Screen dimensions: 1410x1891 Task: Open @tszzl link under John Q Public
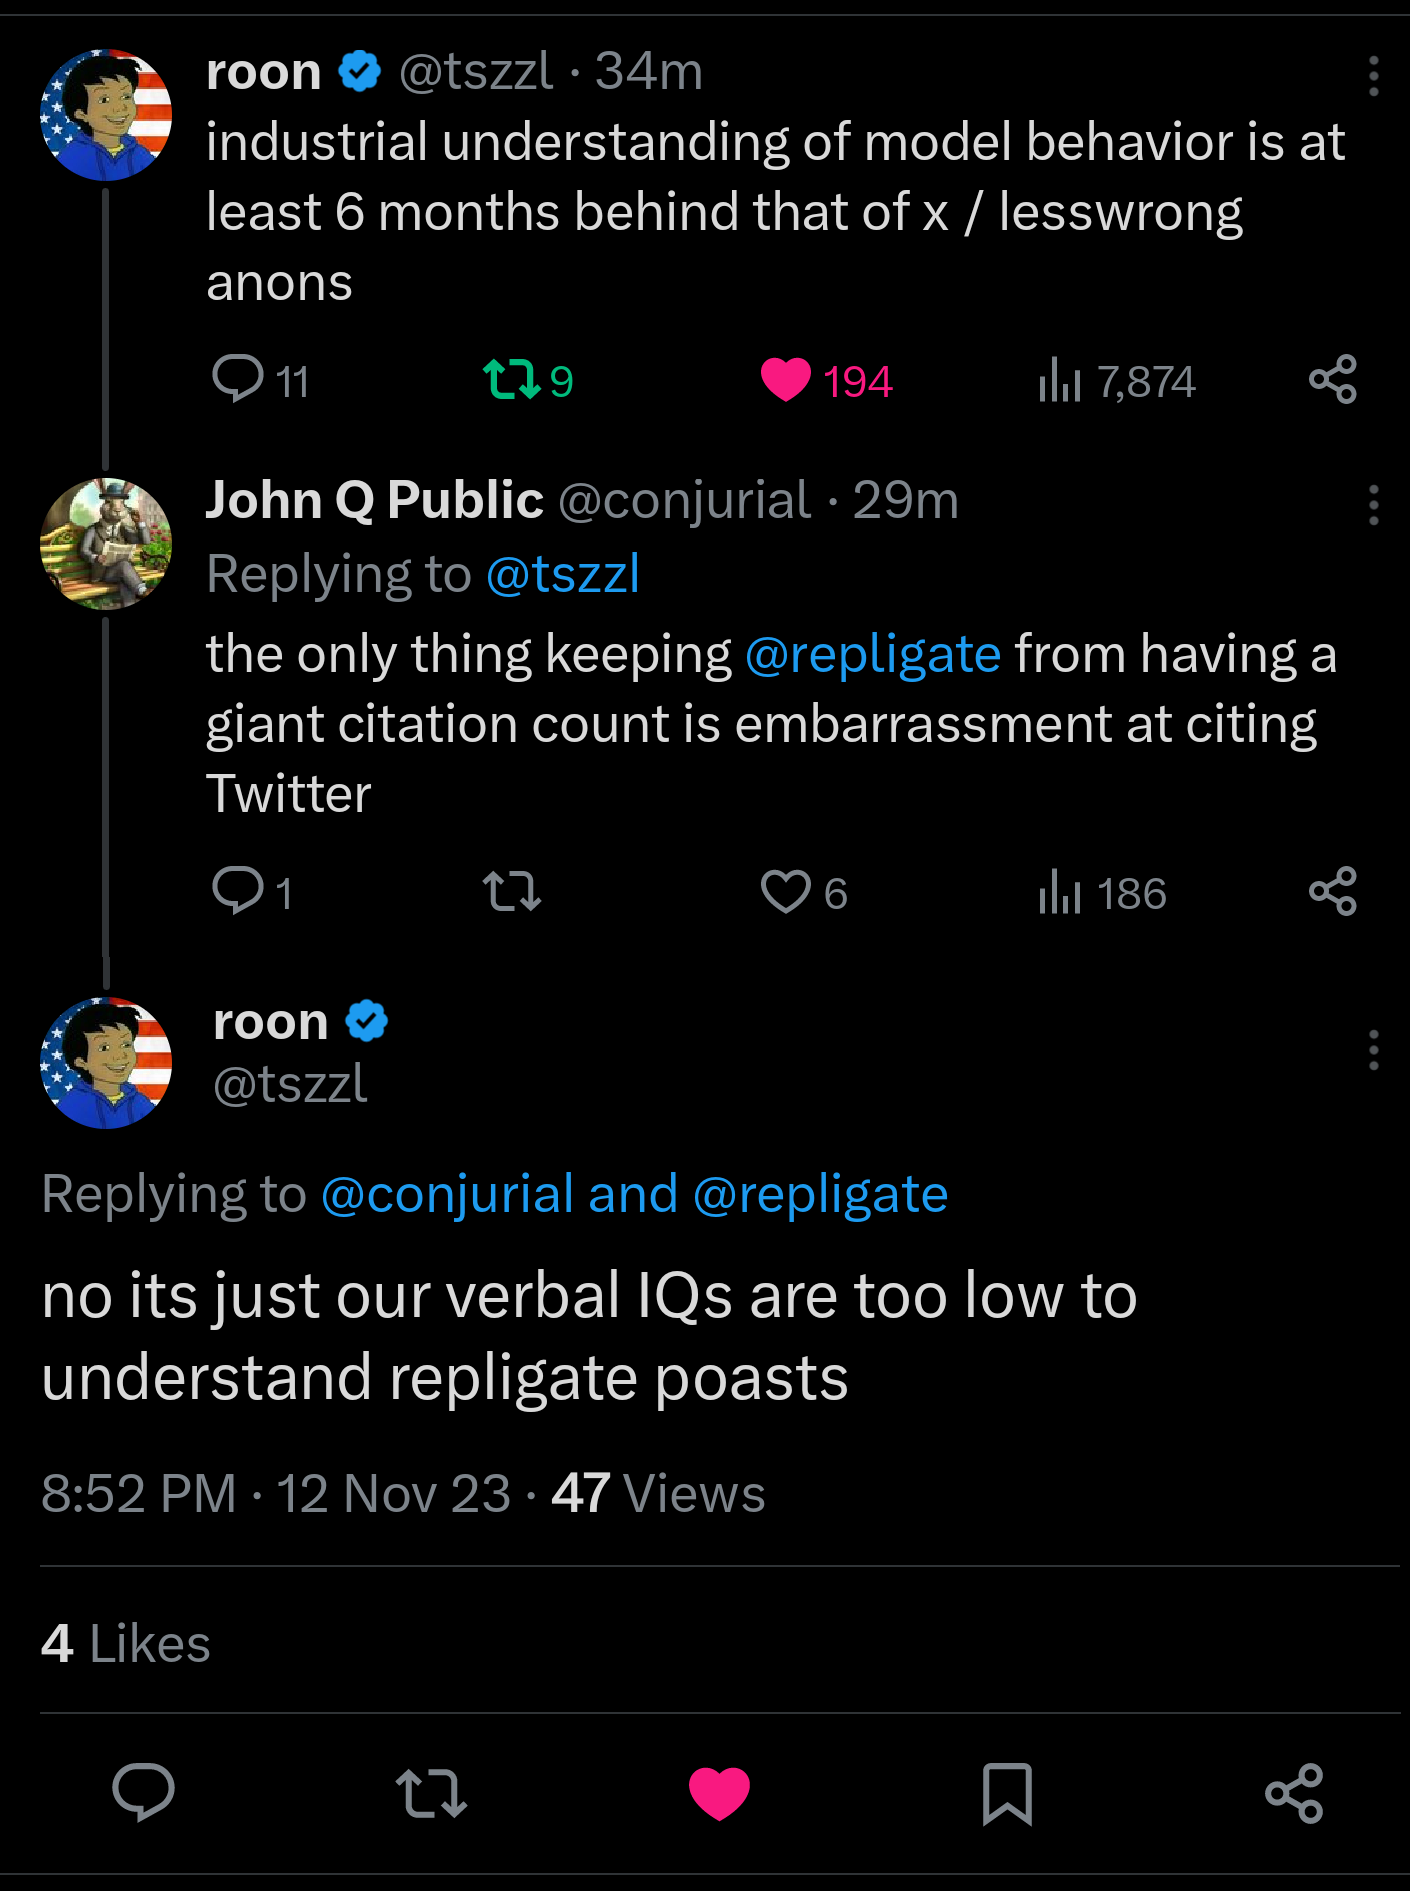coord(562,575)
